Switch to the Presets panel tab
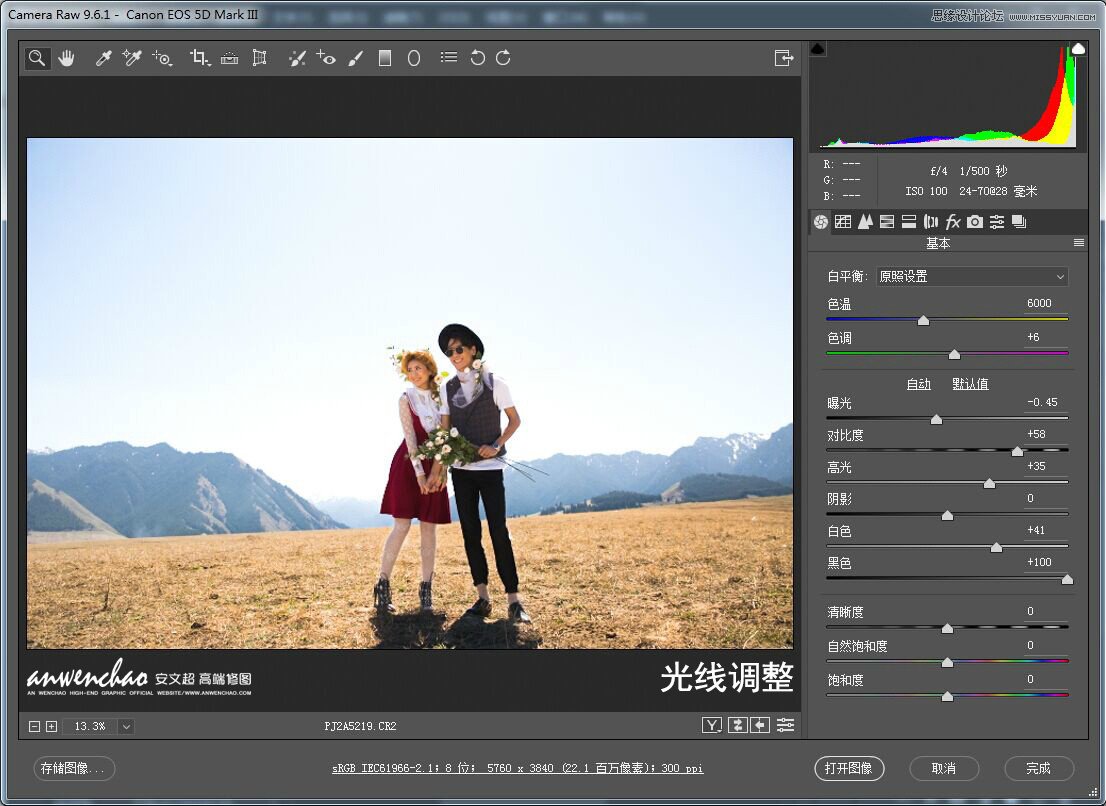 point(997,222)
